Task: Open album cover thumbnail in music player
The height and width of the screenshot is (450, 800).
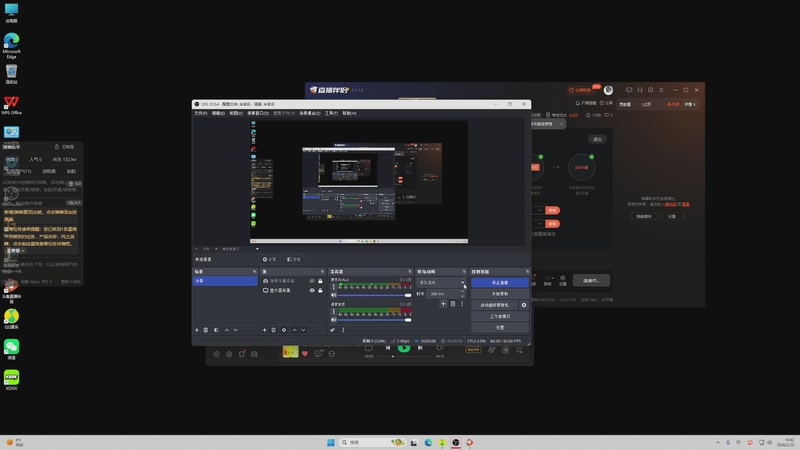Action: (x=290, y=352)
